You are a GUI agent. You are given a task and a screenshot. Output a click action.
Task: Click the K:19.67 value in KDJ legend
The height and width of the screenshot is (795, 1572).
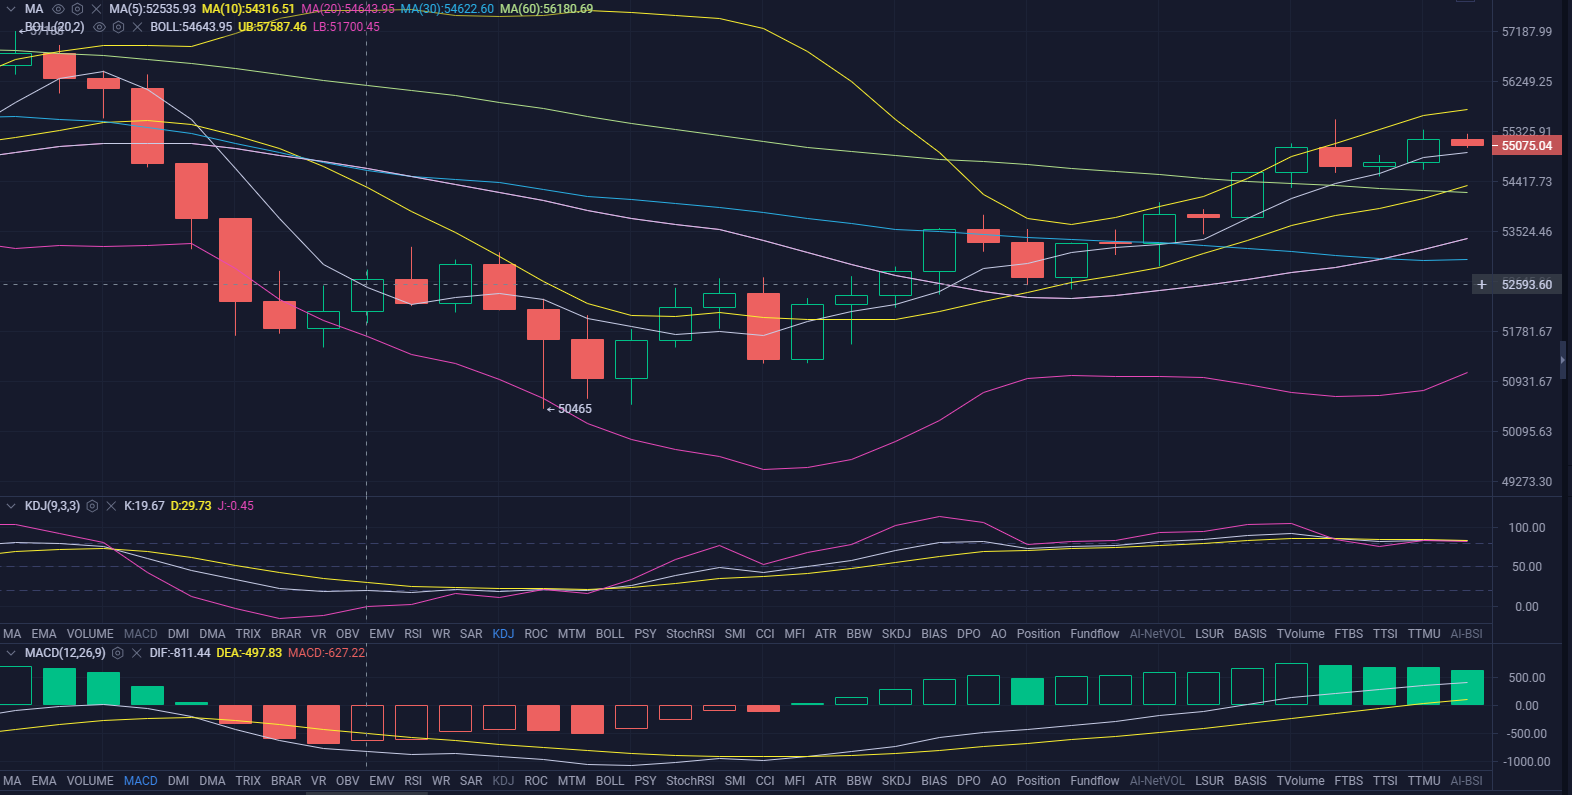pyautogui.click(x=144, y=506)
